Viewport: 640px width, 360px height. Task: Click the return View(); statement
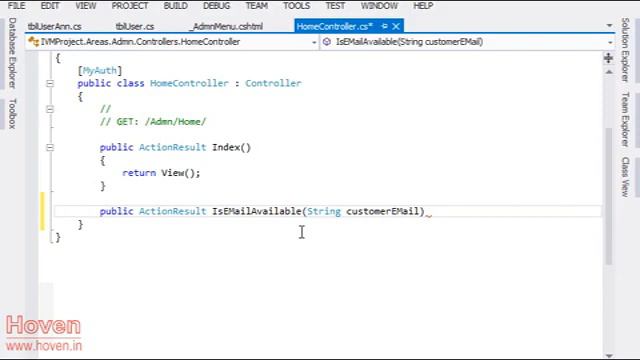(161, 173)
